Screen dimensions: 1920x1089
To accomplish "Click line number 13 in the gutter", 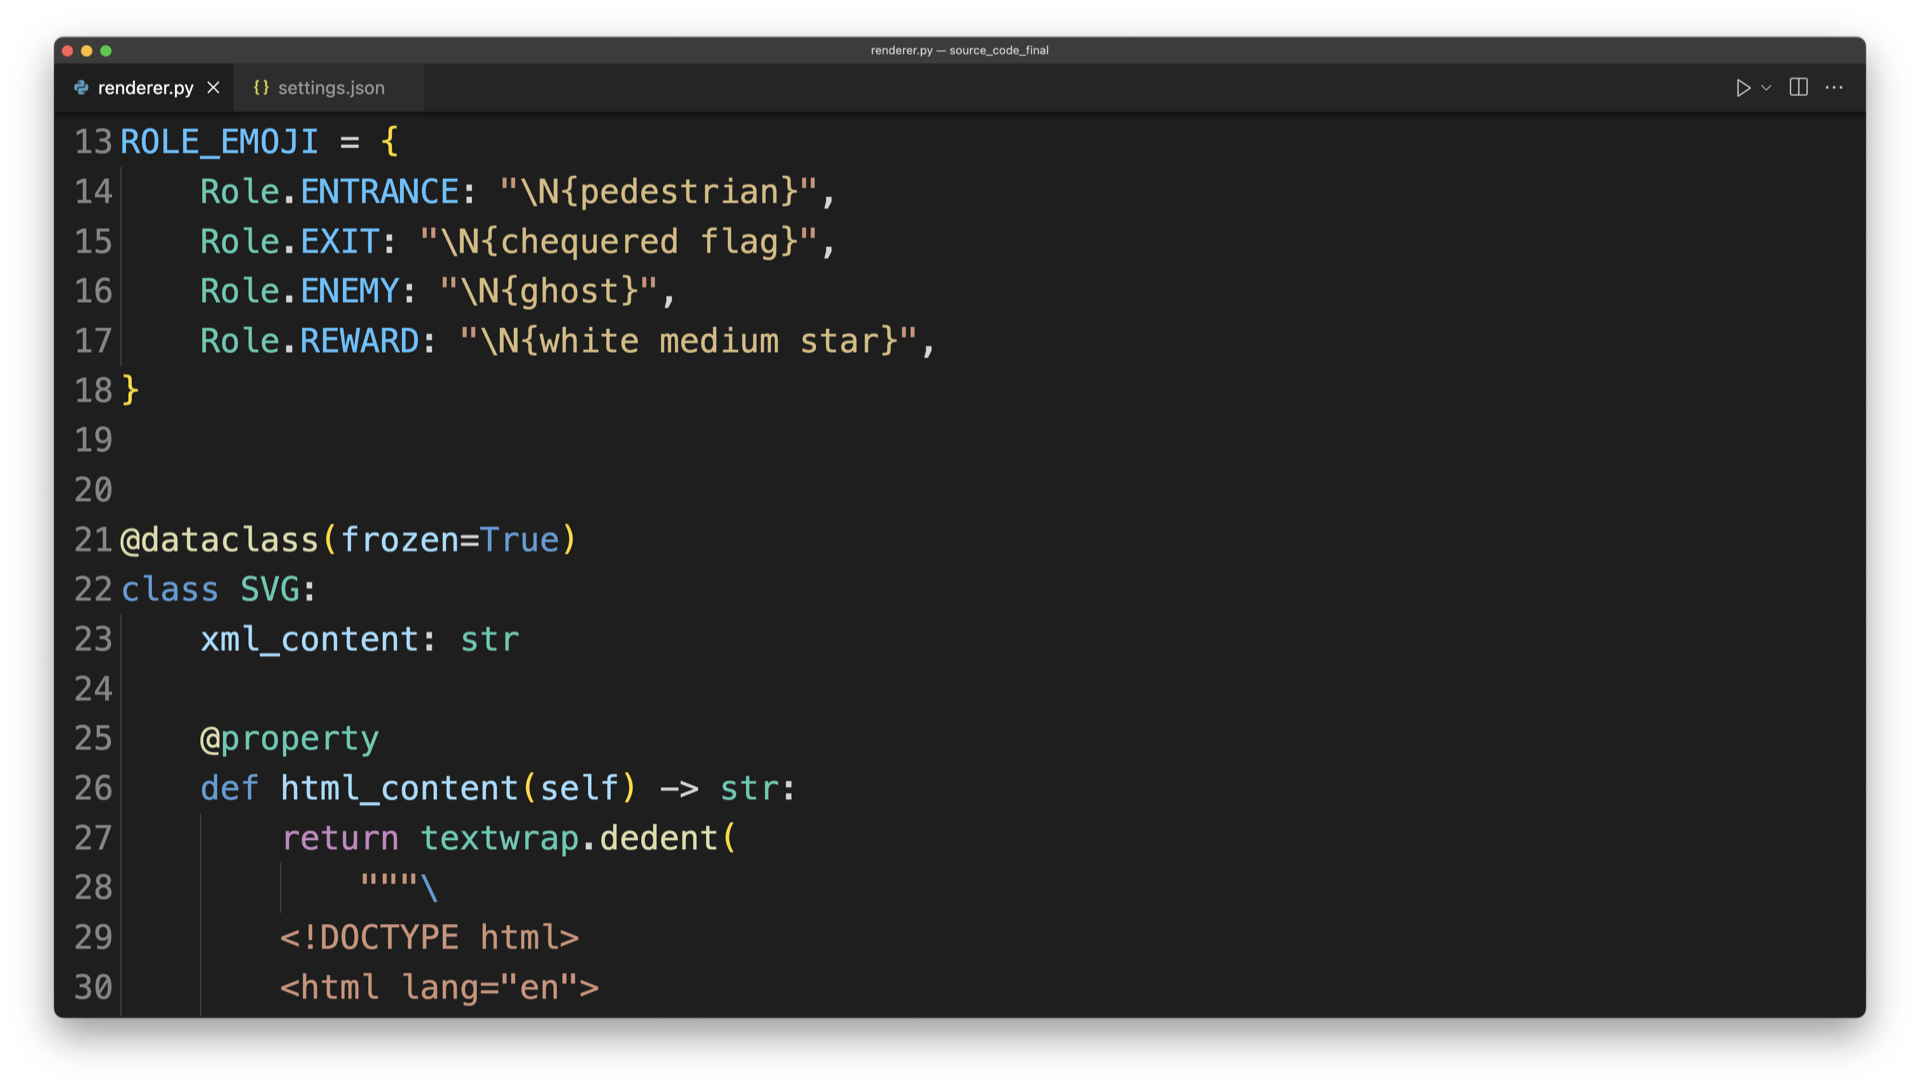I will 93,142.
